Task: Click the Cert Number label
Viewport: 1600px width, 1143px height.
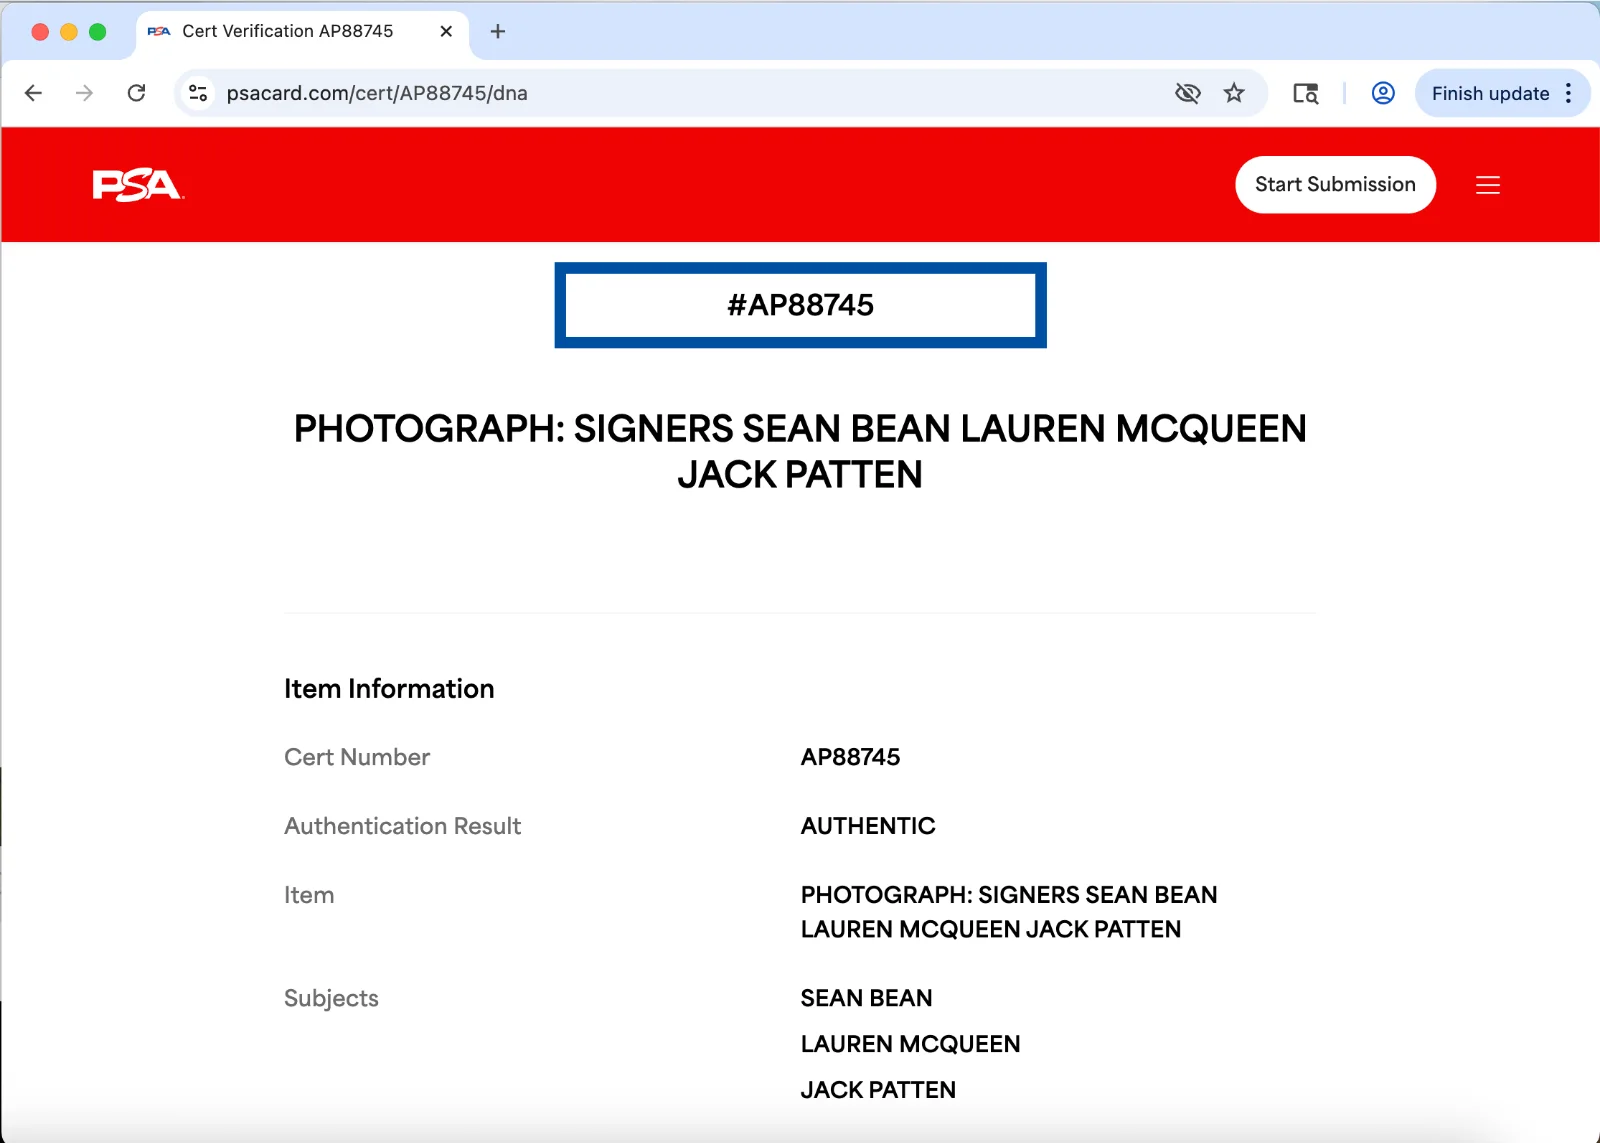Action: click(357, 757)
